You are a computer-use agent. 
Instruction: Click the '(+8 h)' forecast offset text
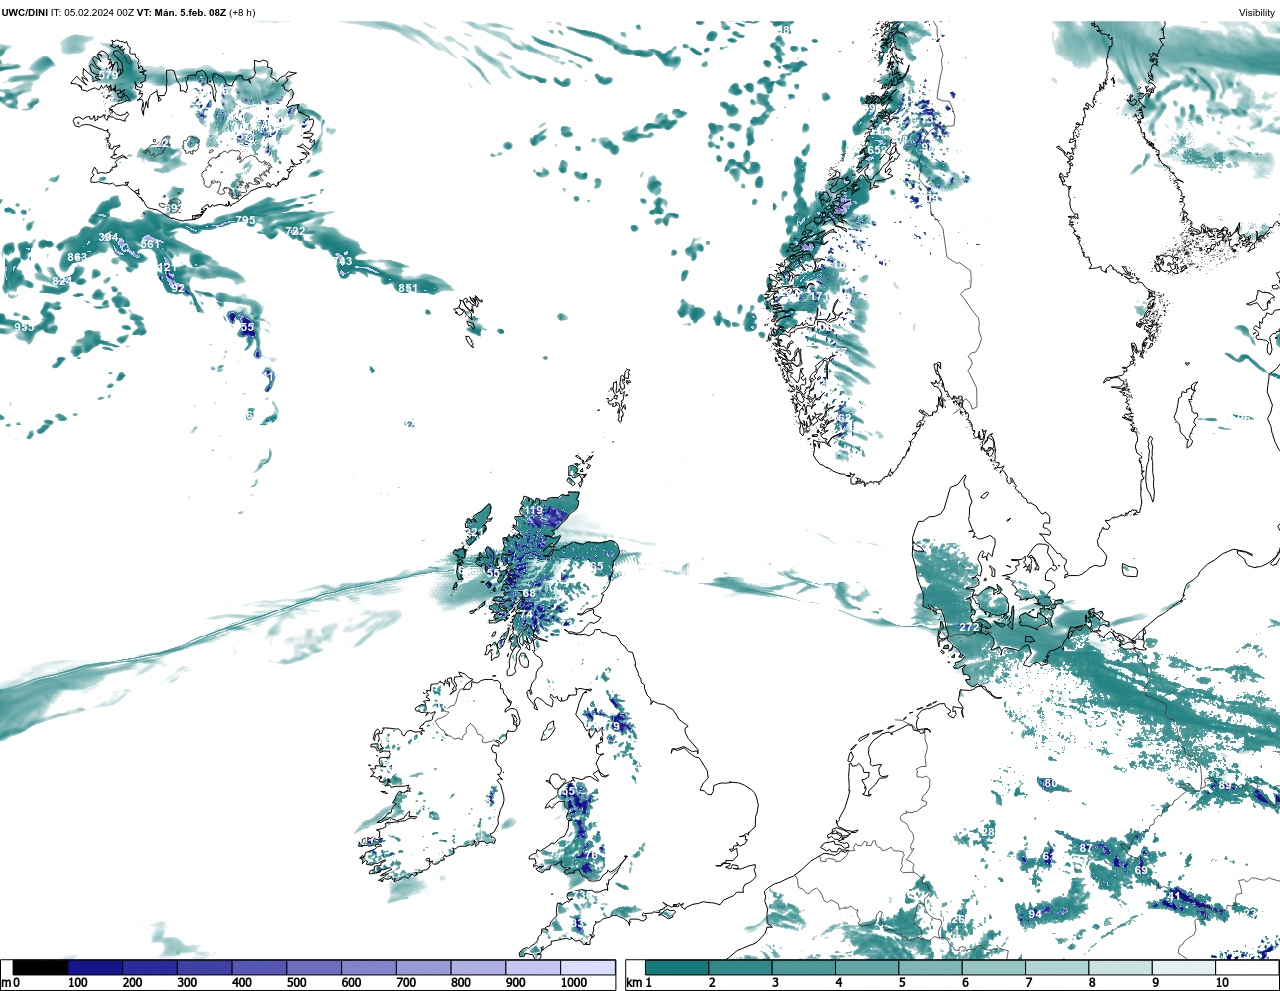pos(242,13)
